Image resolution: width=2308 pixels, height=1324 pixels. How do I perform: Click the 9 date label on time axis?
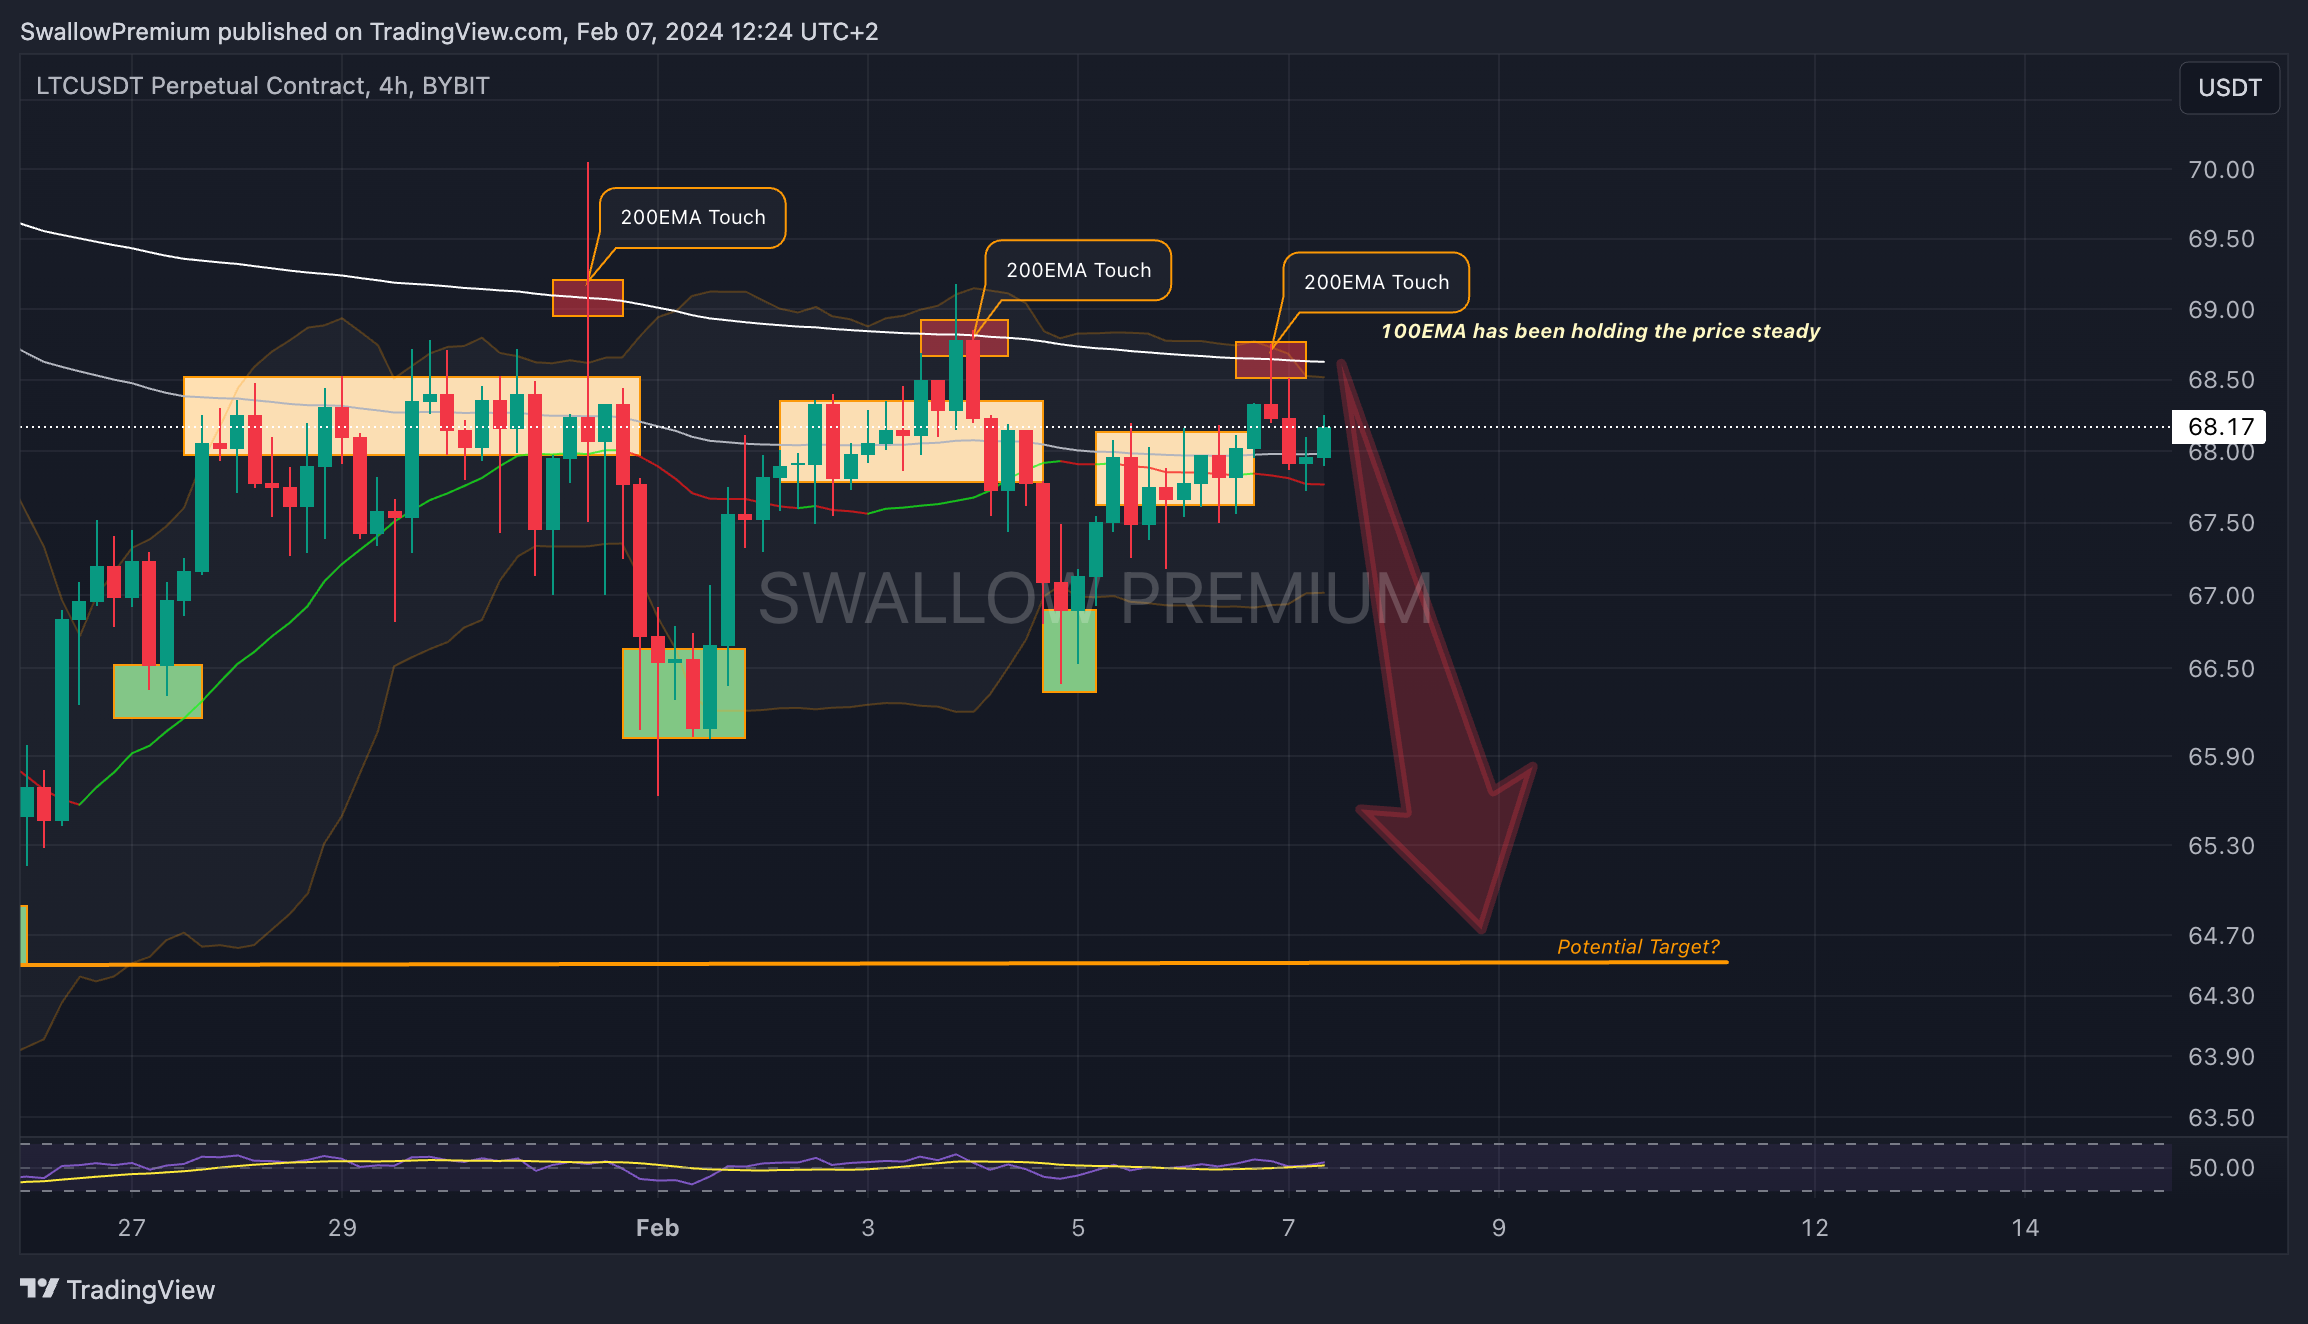click(x=1499, y=1228)
